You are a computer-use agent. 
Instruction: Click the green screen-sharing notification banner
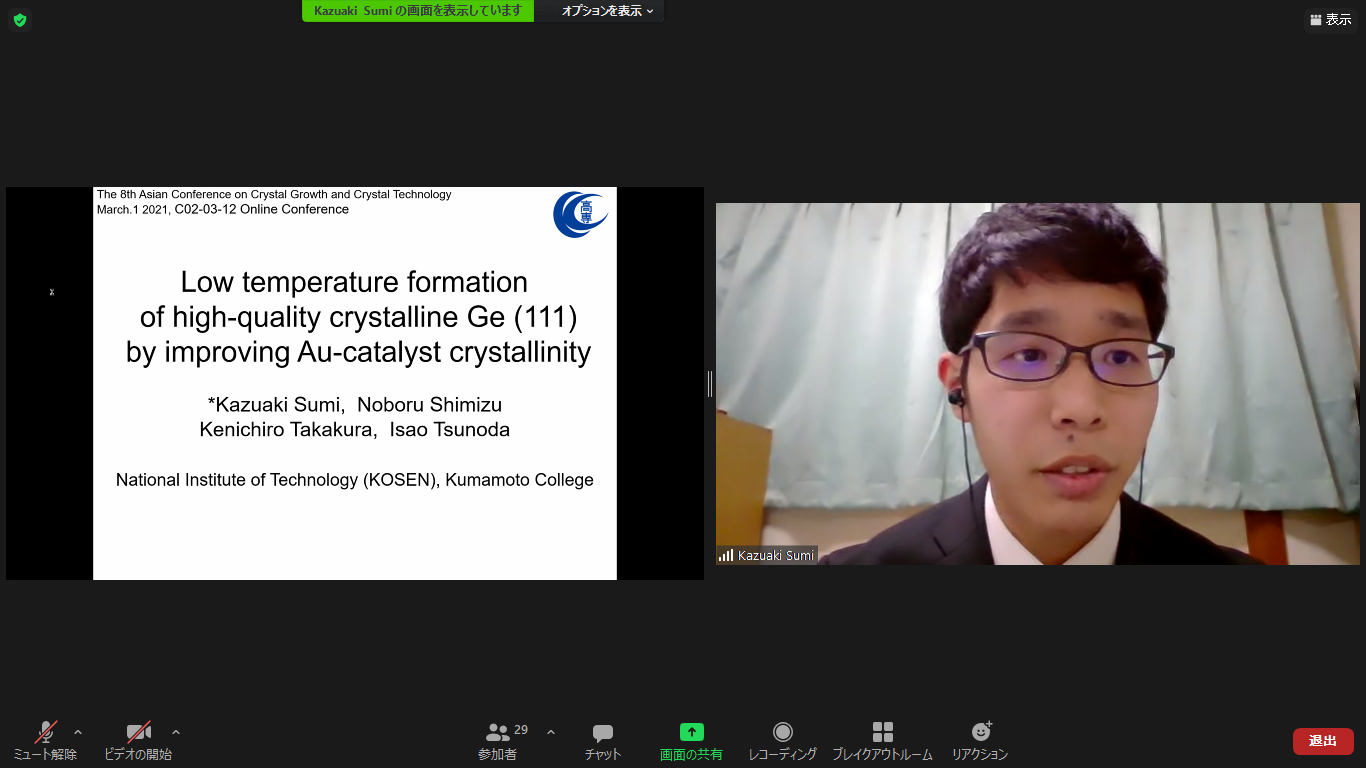click(418, 11)
